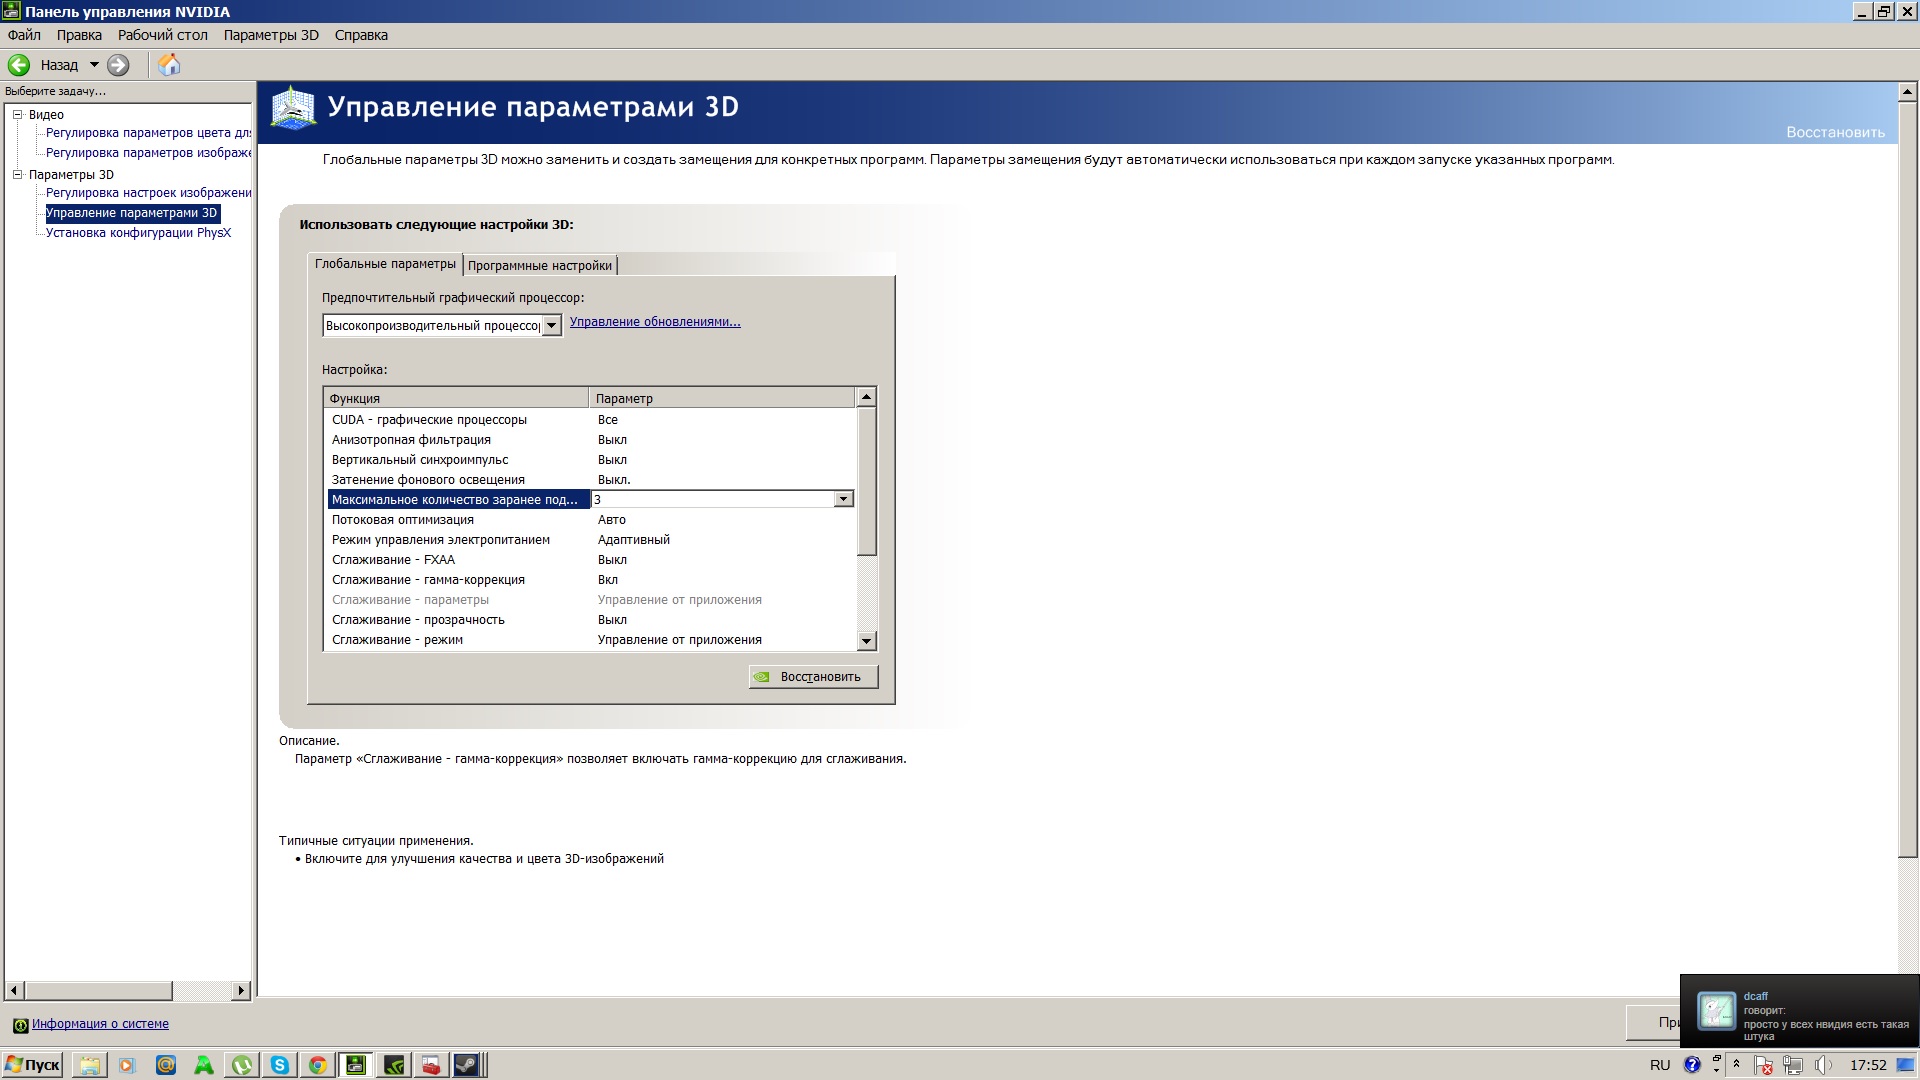
Task: Click settings list scroll-down arrow
Action: tap(866, 641)
